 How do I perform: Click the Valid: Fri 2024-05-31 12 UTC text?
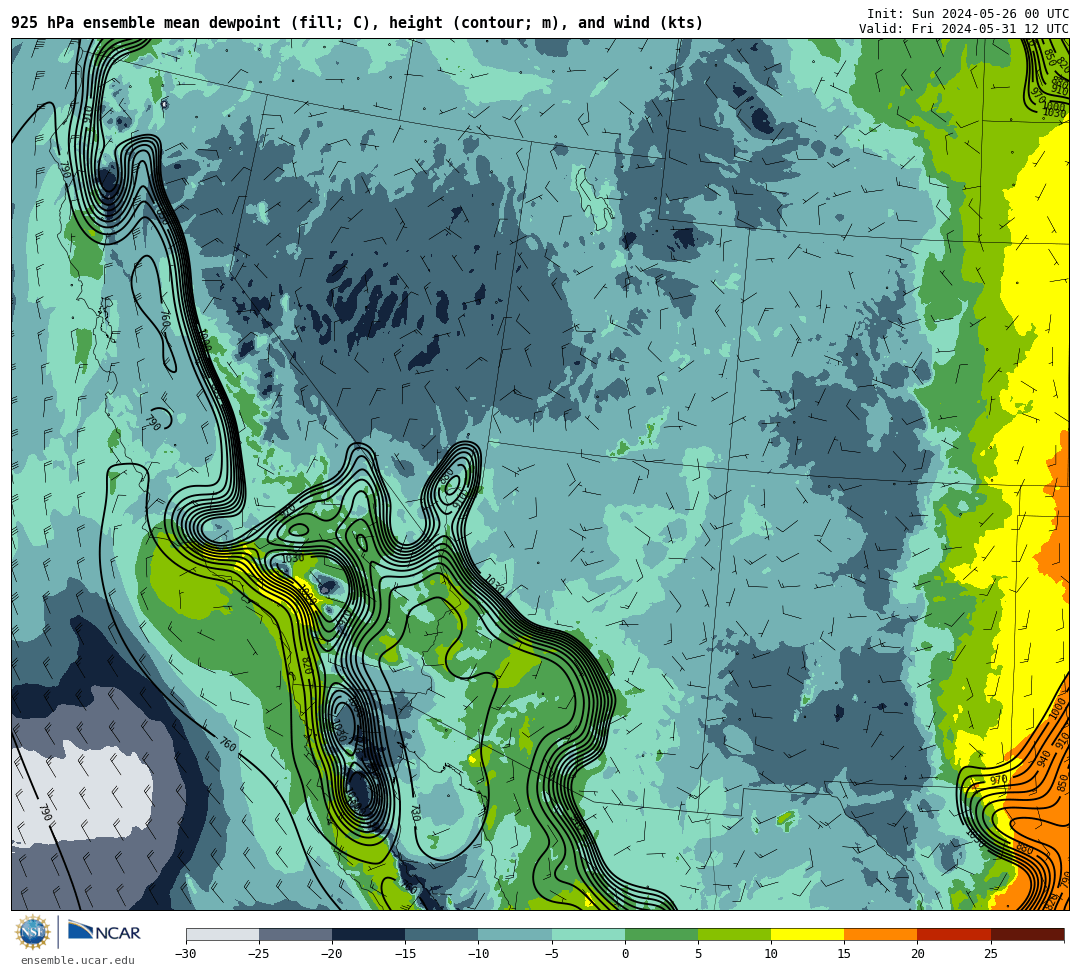(x=964, y=29)
